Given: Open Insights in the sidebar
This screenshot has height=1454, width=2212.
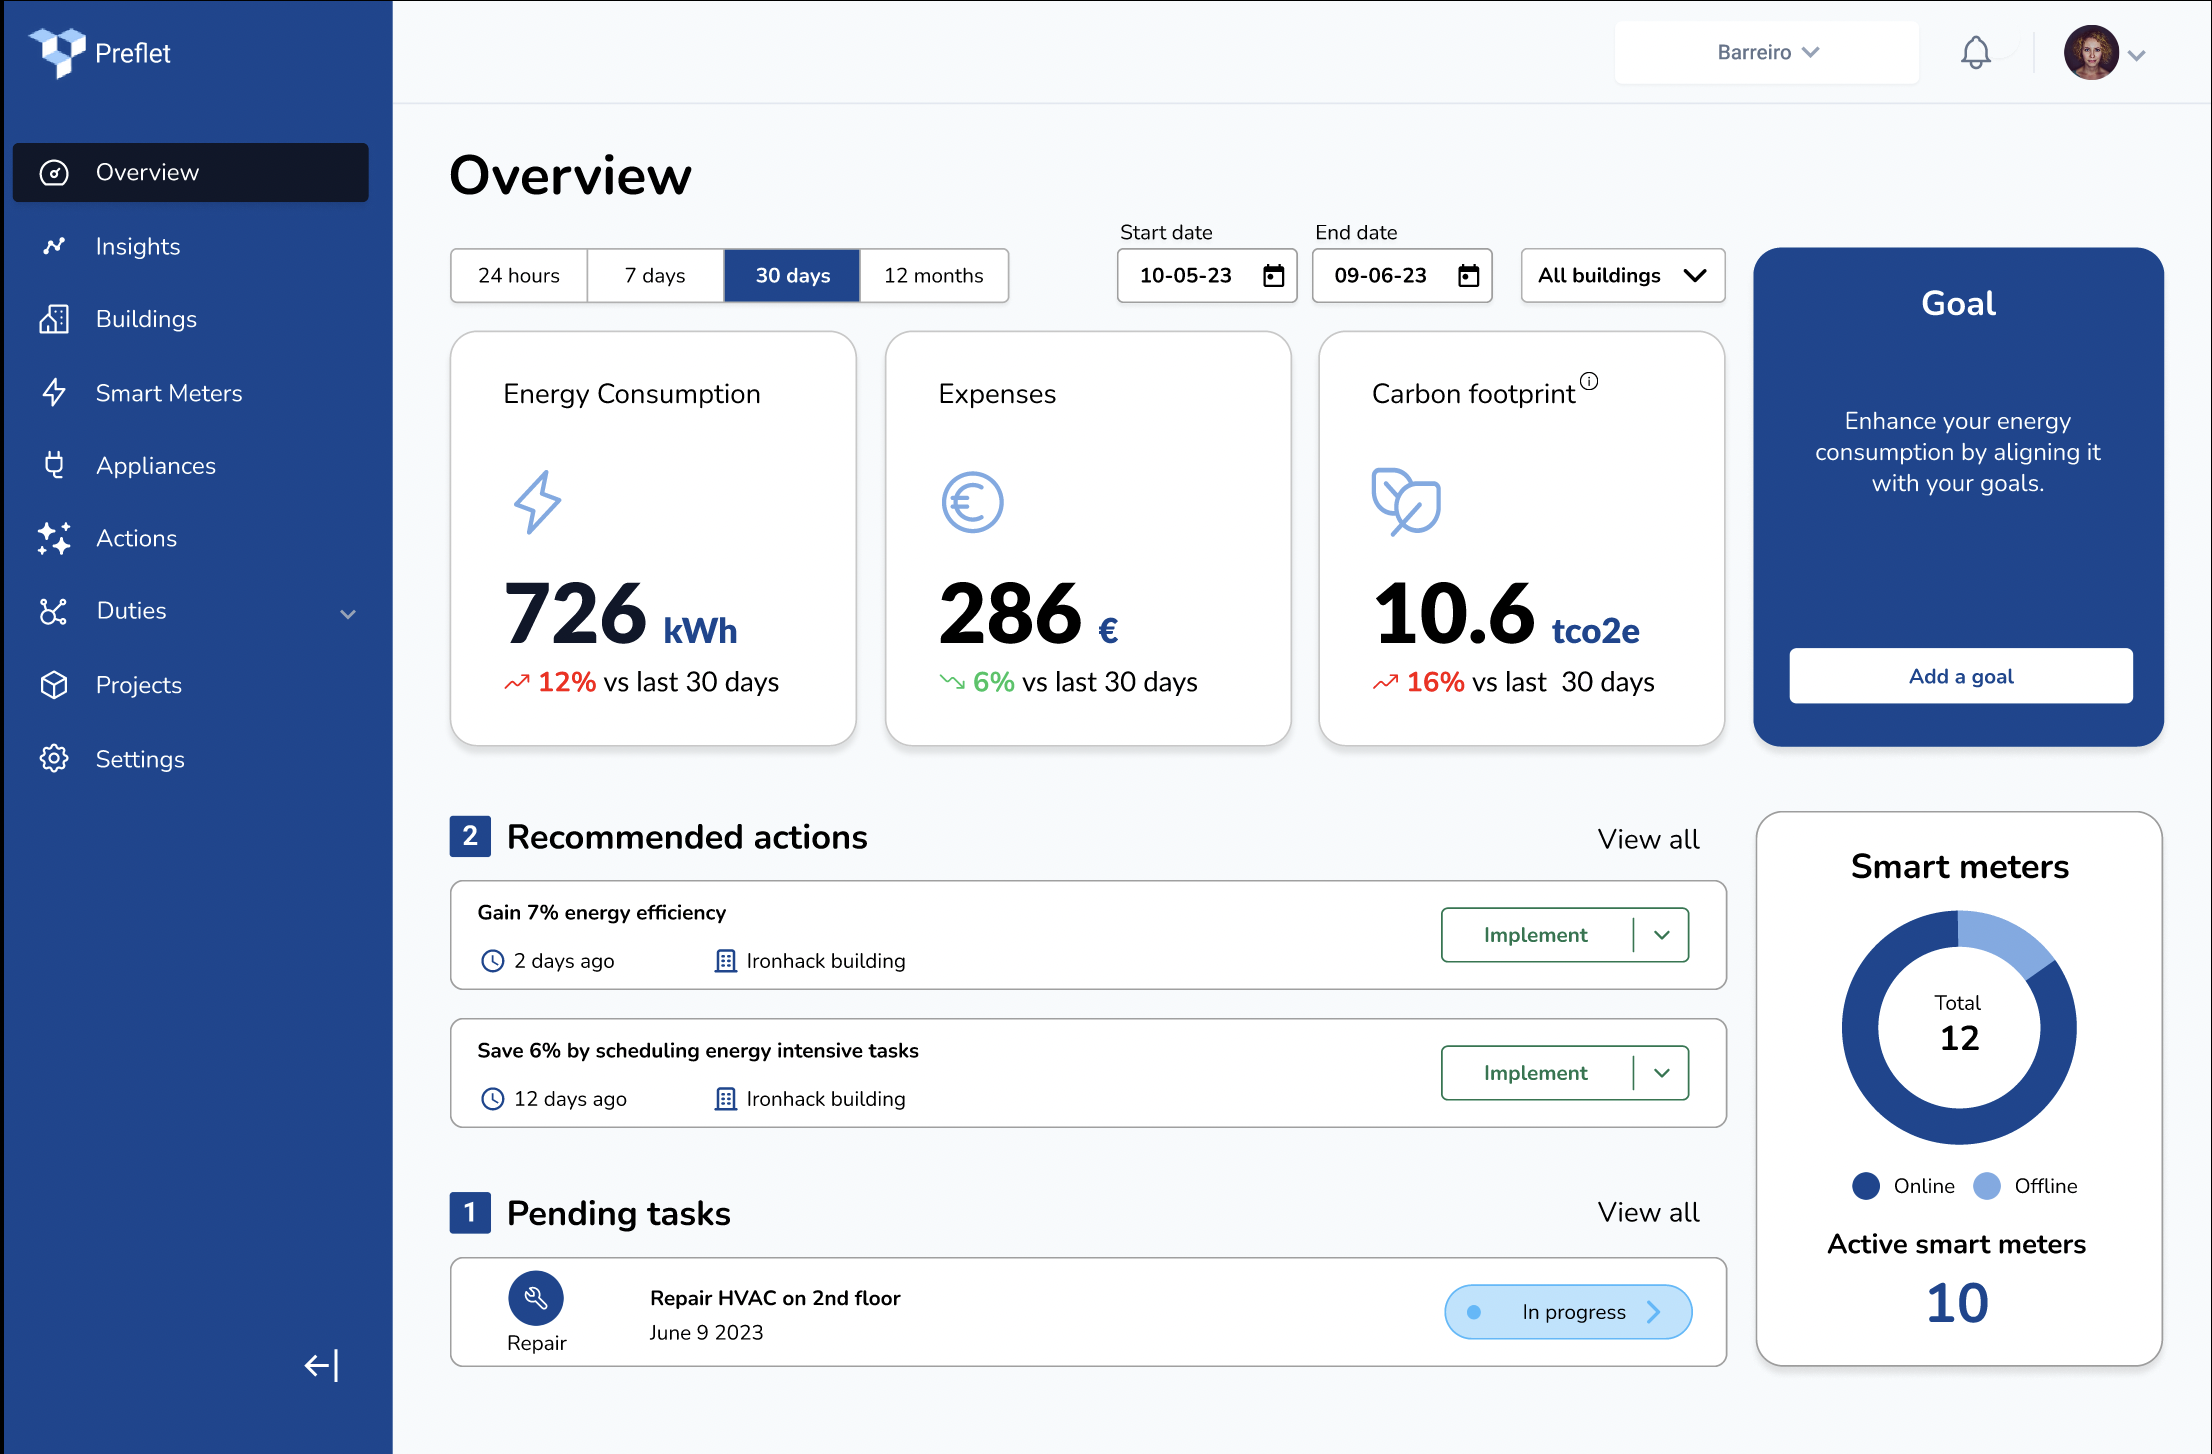Looking at the screenshot, I should point(138,246).
